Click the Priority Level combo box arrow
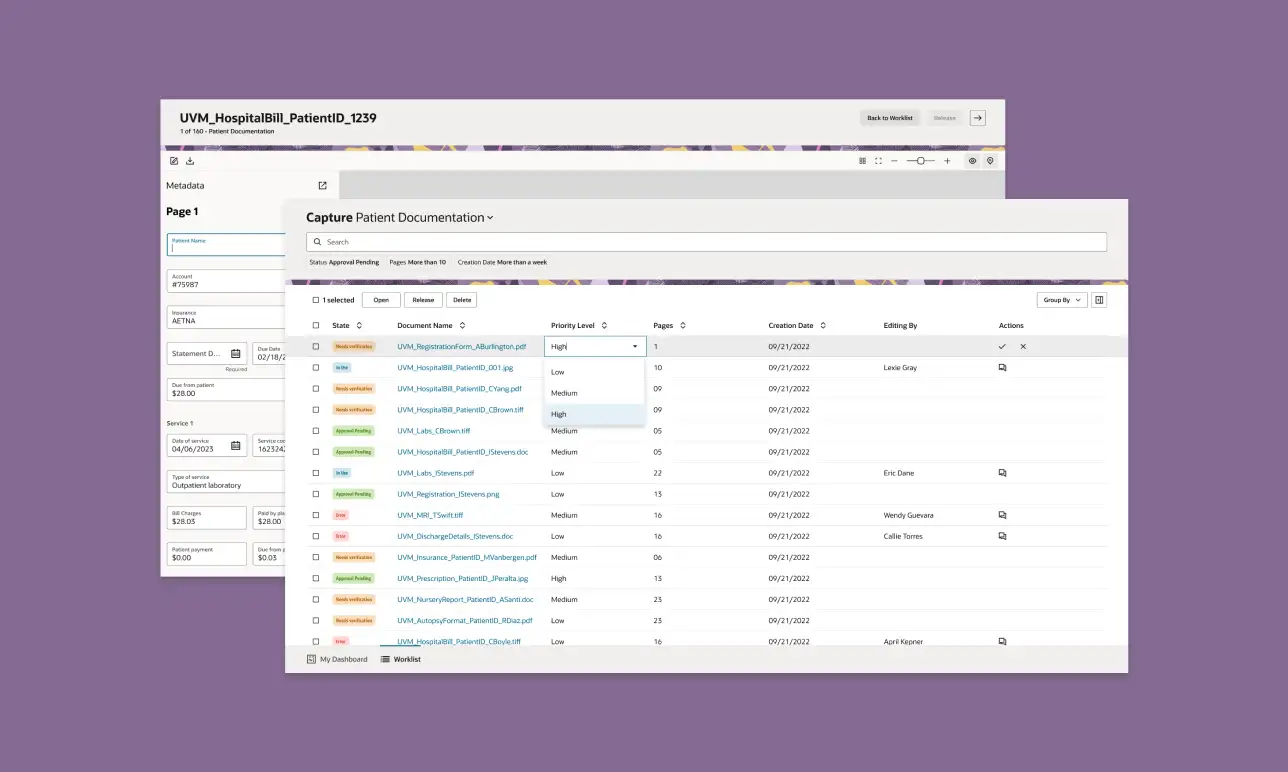 (x=635, y=346)
